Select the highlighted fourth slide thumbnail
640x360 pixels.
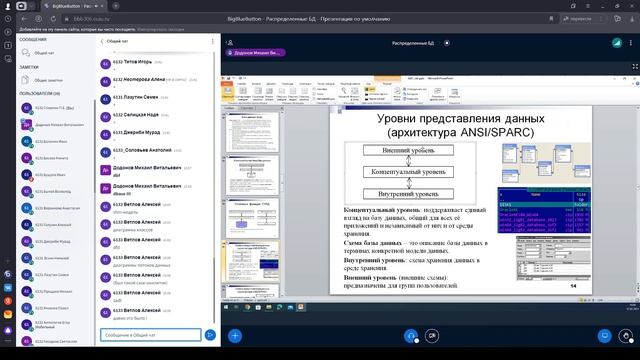point(253,261)
